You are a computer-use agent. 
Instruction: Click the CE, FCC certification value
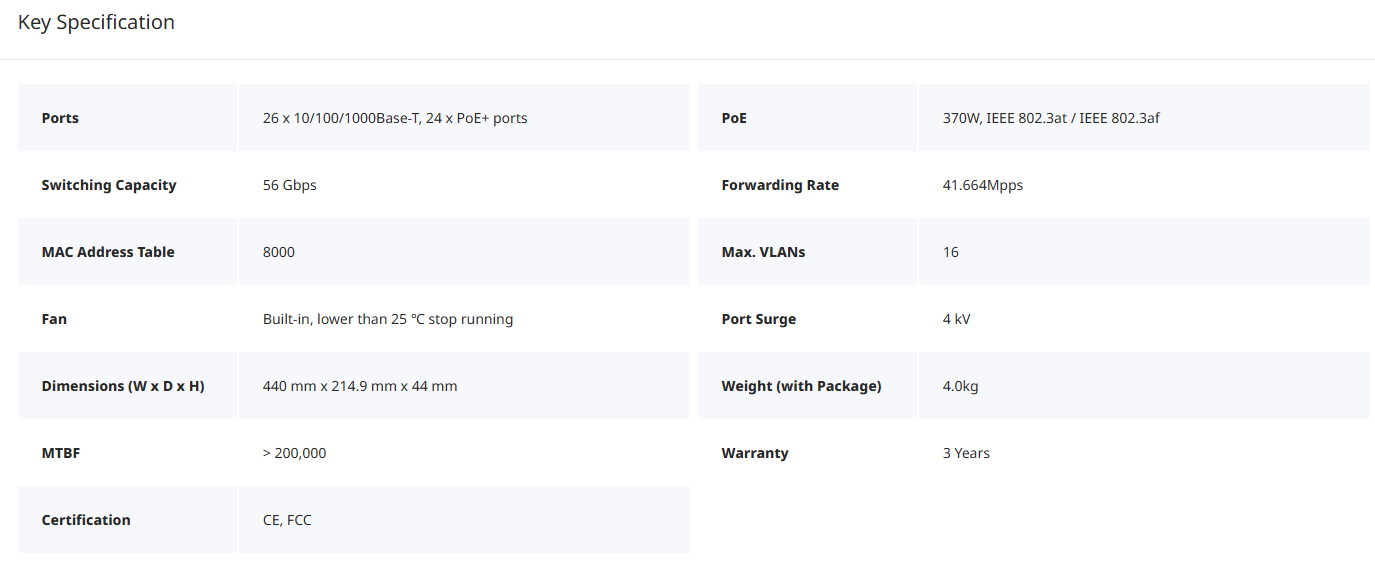pos(287,520)
